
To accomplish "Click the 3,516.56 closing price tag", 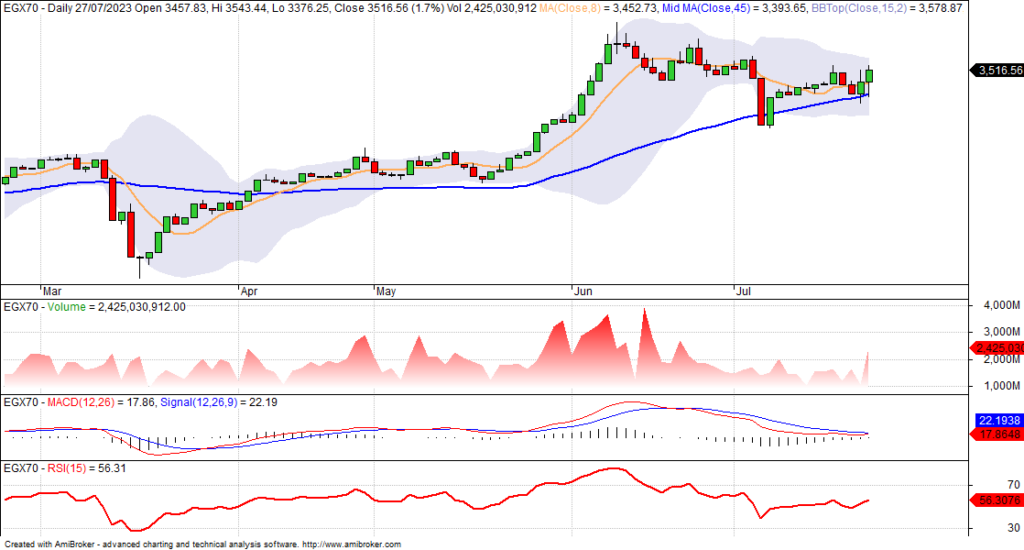I will coord(998,70).
